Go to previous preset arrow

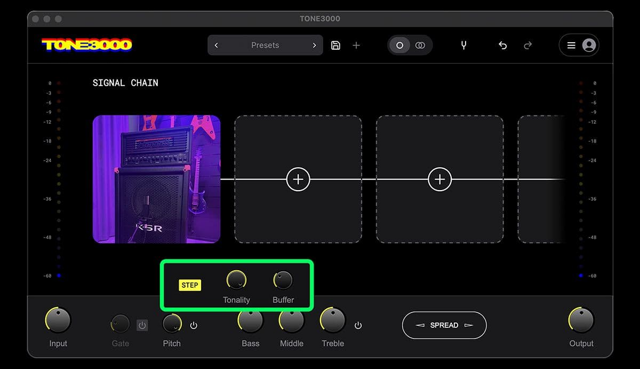pyautogui.click(x=216, y=45)
